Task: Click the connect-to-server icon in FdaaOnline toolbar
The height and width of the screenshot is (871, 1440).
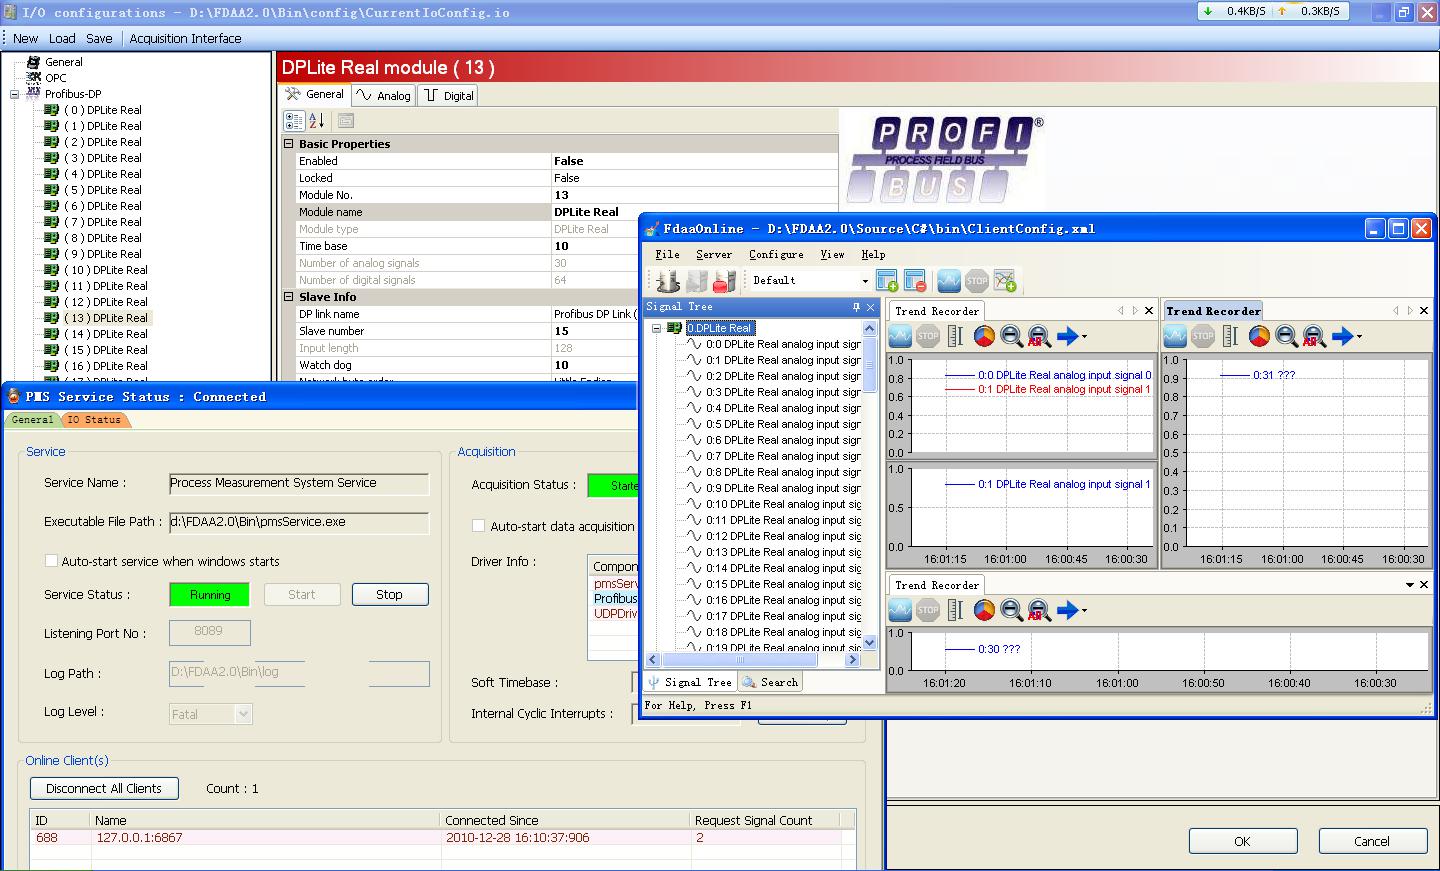Action: (668, 281)
